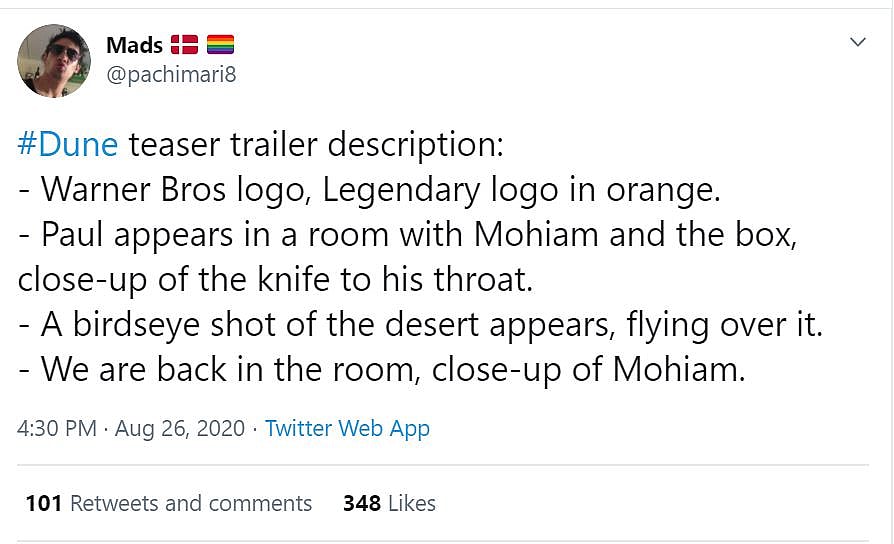Click the rainbow flag emoji beside Mads
This screenshot has width=894, height=544.
[x=220, y=44]
